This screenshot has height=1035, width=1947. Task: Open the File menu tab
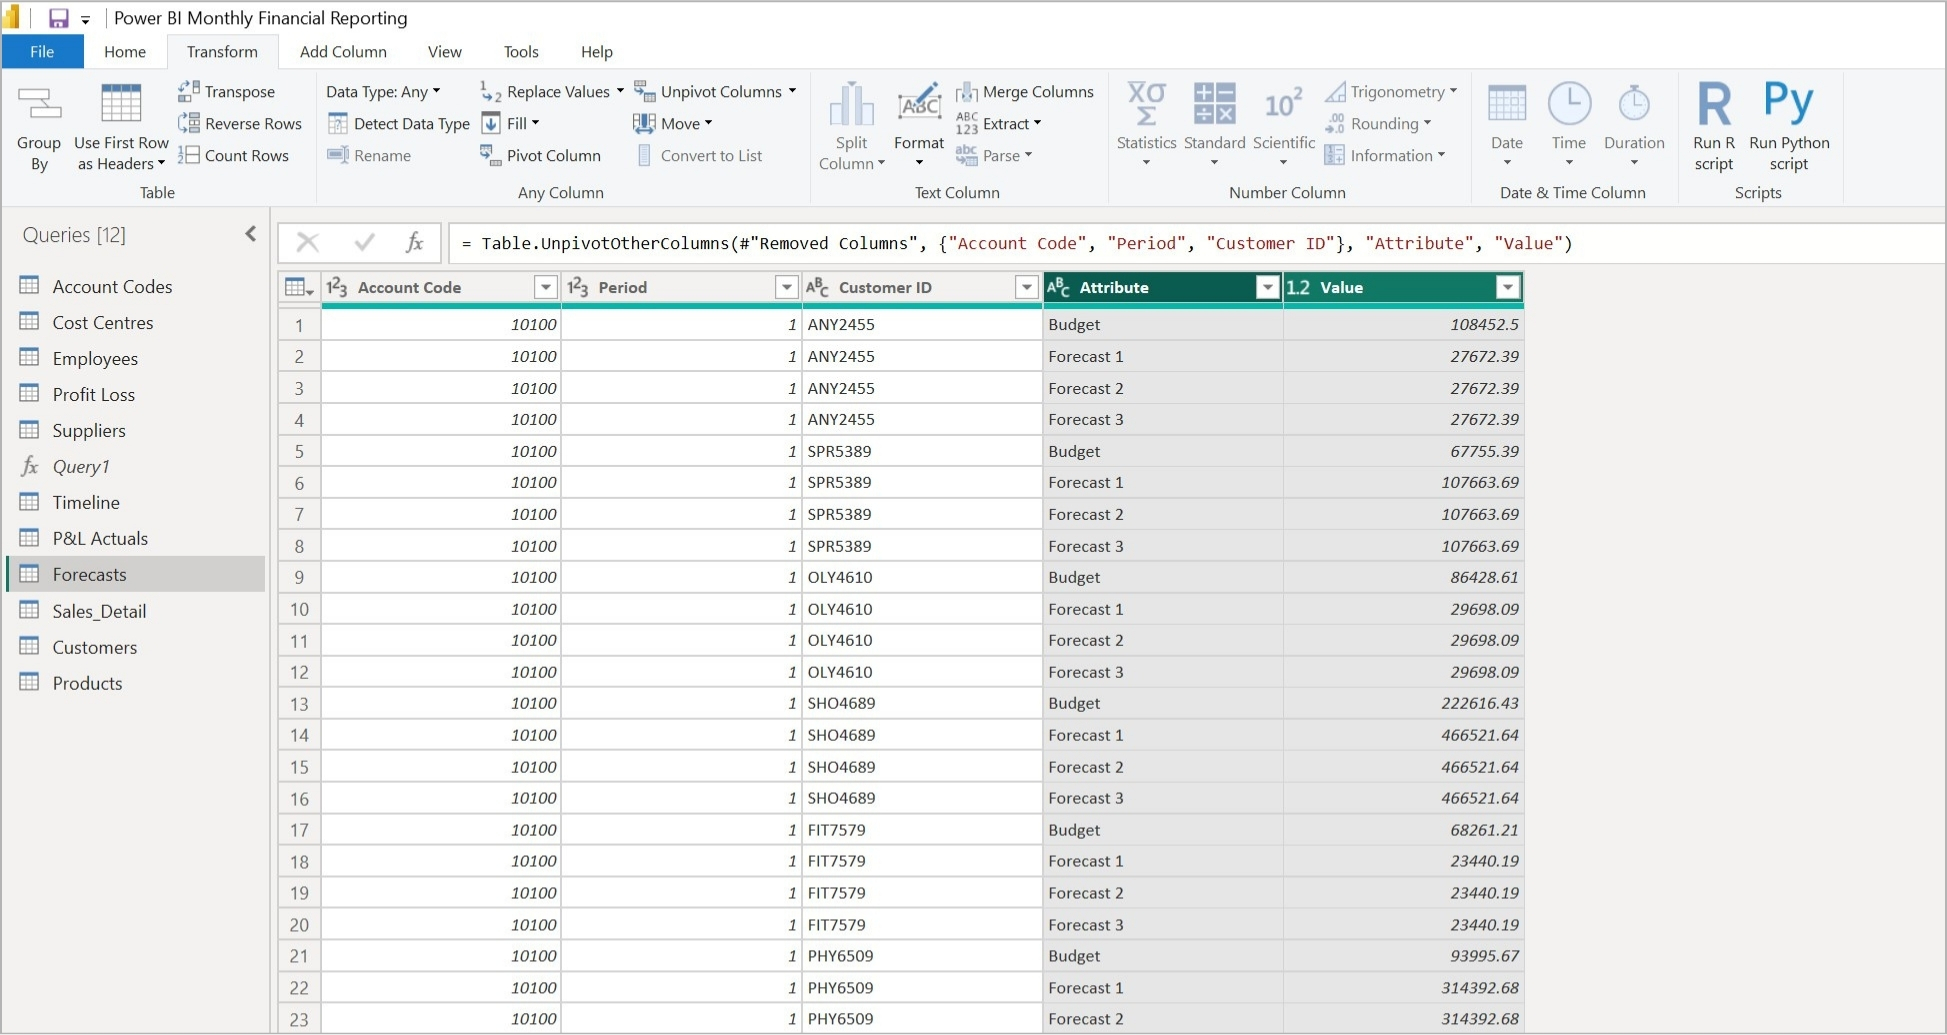[42, 52]
